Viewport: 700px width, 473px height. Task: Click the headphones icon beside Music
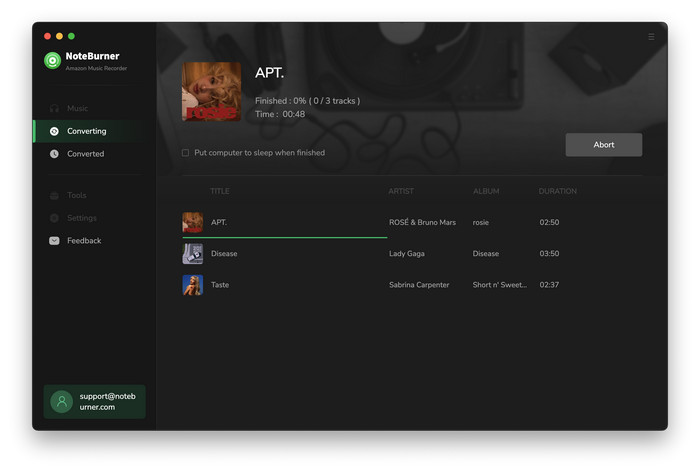(x=54, y=108)
